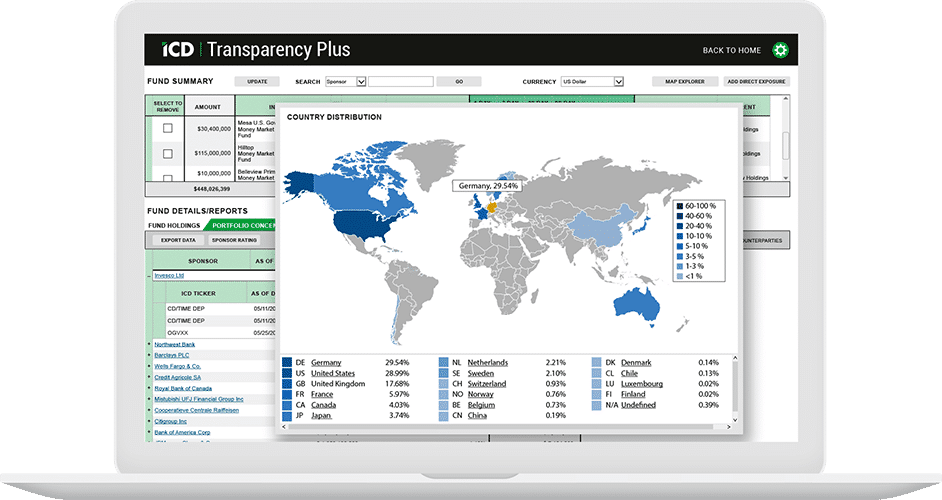Open the MAP EXPLORER button
Viewport: 942px width, 500px height.
(x=684, y=82)
